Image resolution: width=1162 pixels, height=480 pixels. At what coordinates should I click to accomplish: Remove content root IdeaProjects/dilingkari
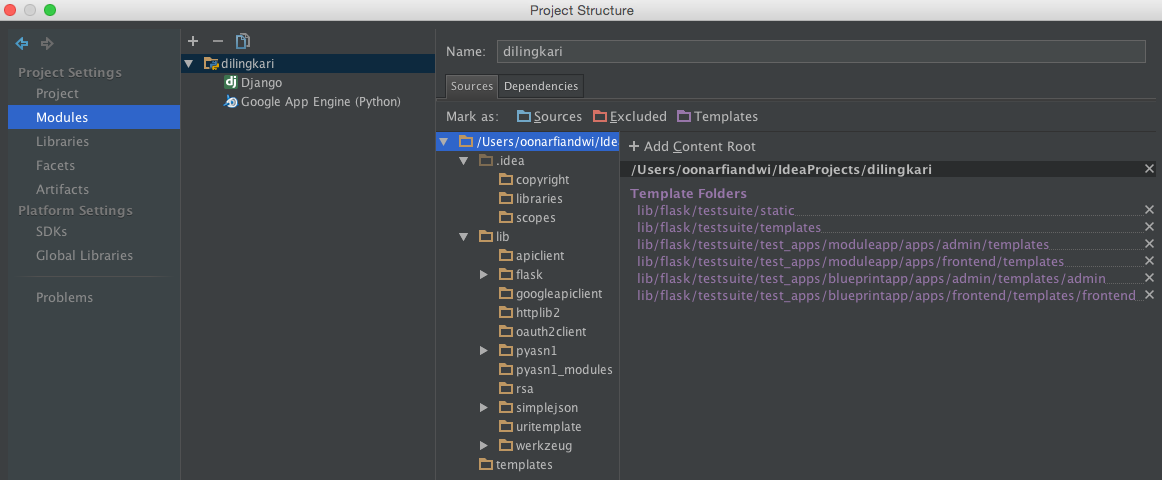point(1149,169)
